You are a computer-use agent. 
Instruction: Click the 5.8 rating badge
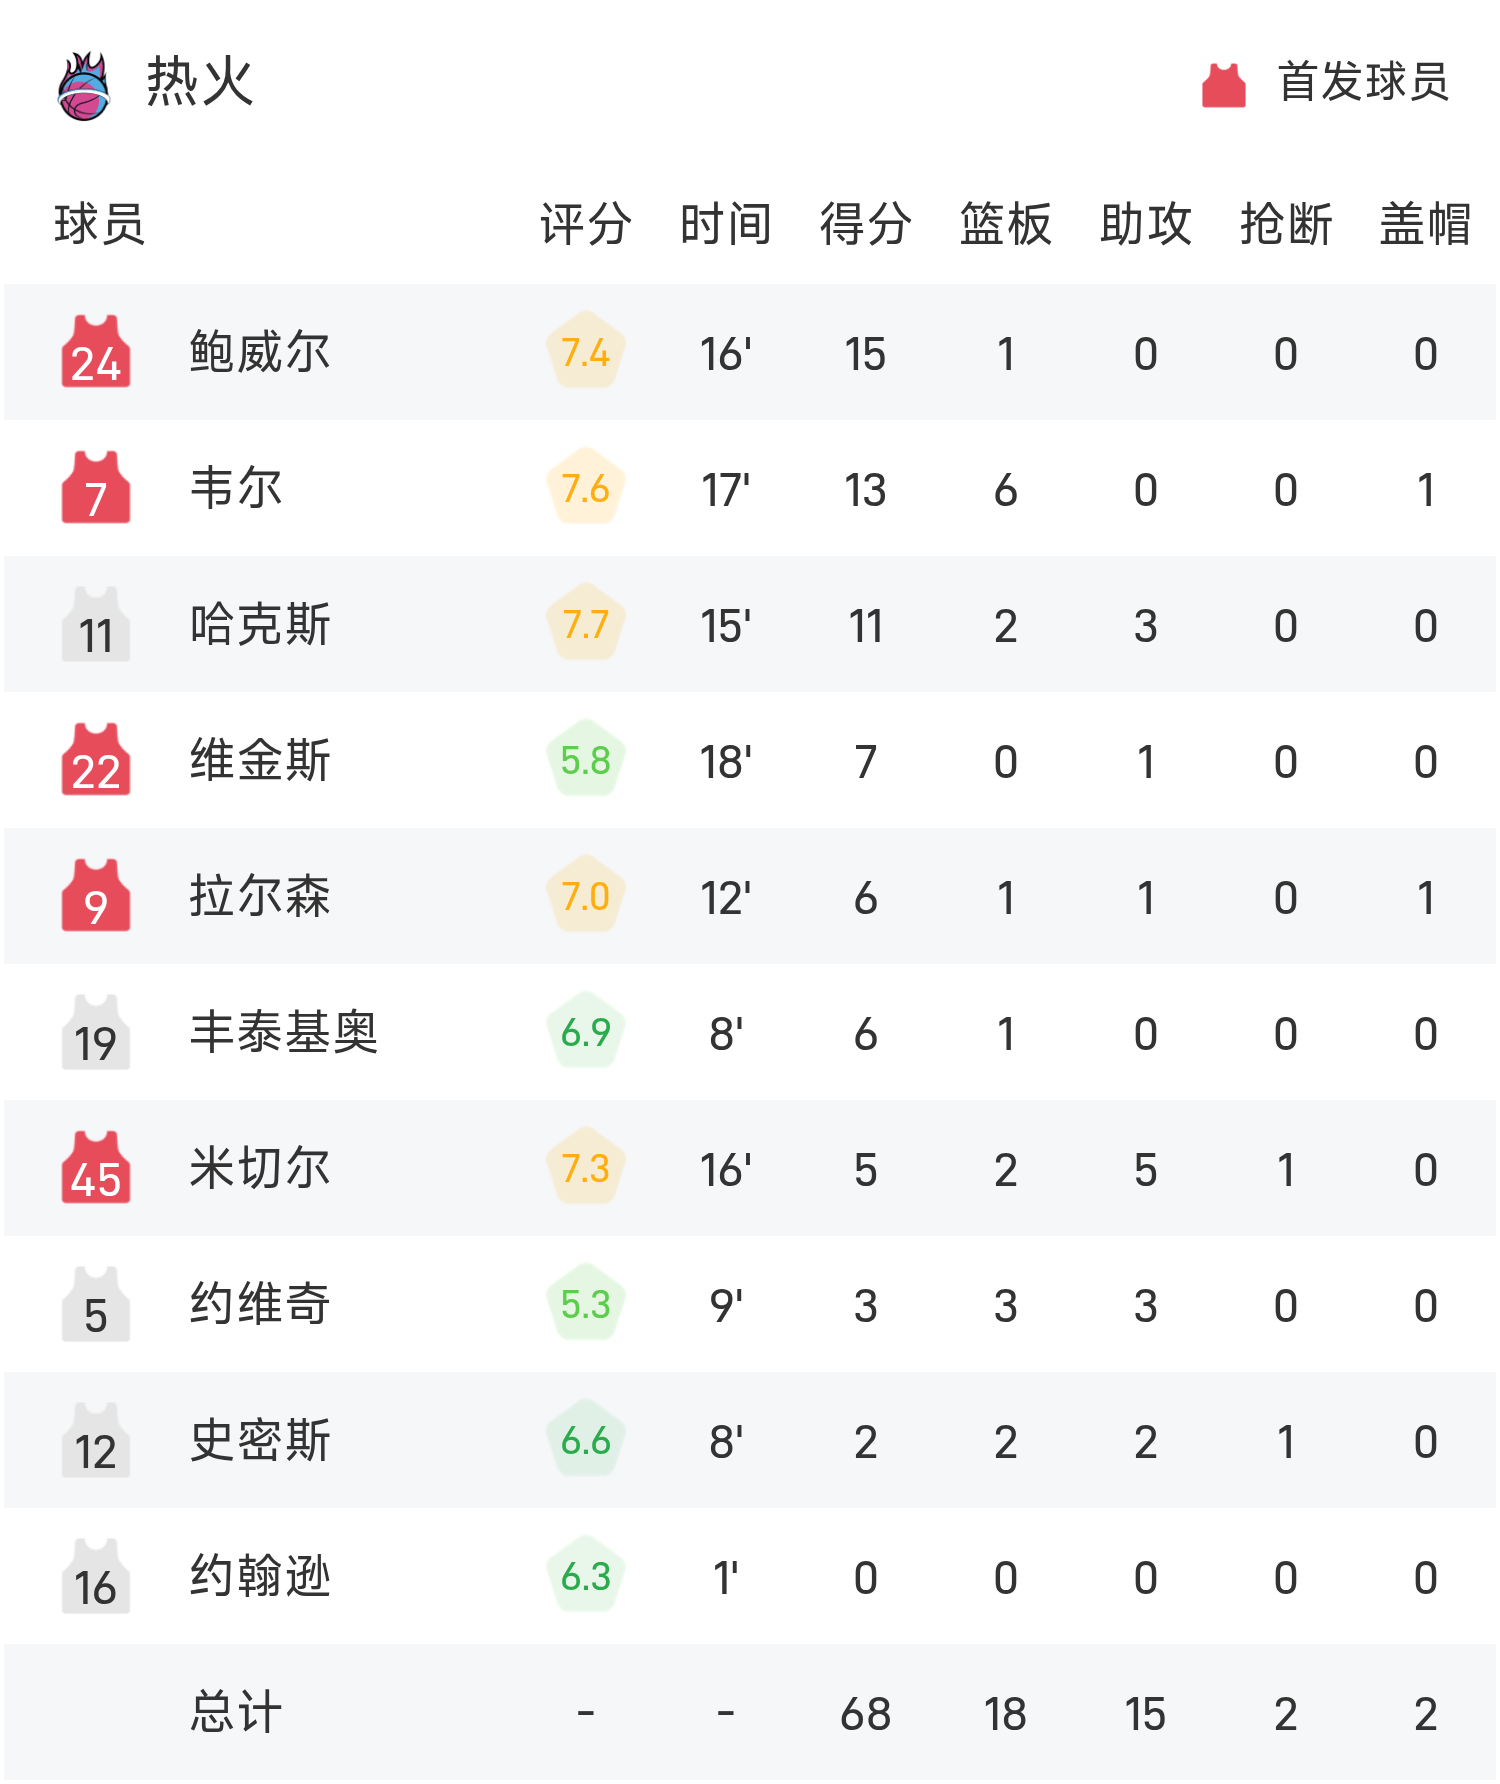pos(586,760)
